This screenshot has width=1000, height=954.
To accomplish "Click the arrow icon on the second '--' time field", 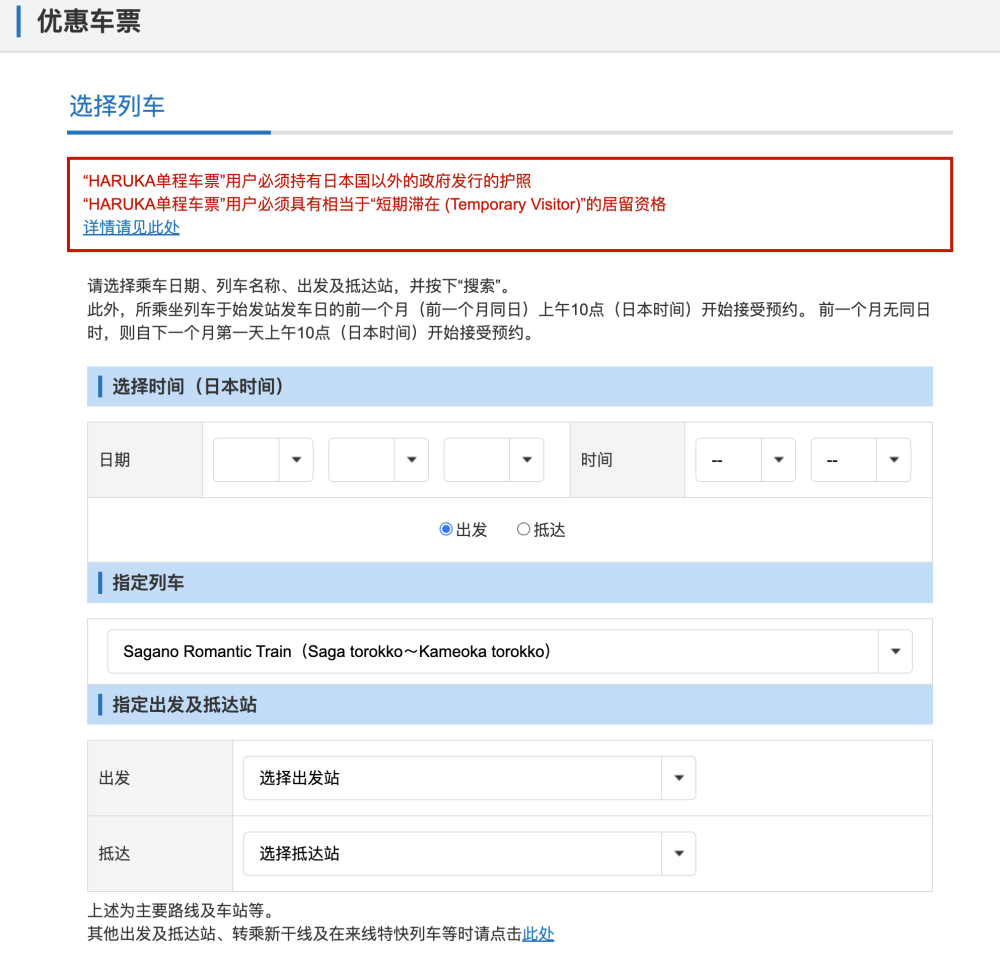I will (x=894, y=459).
